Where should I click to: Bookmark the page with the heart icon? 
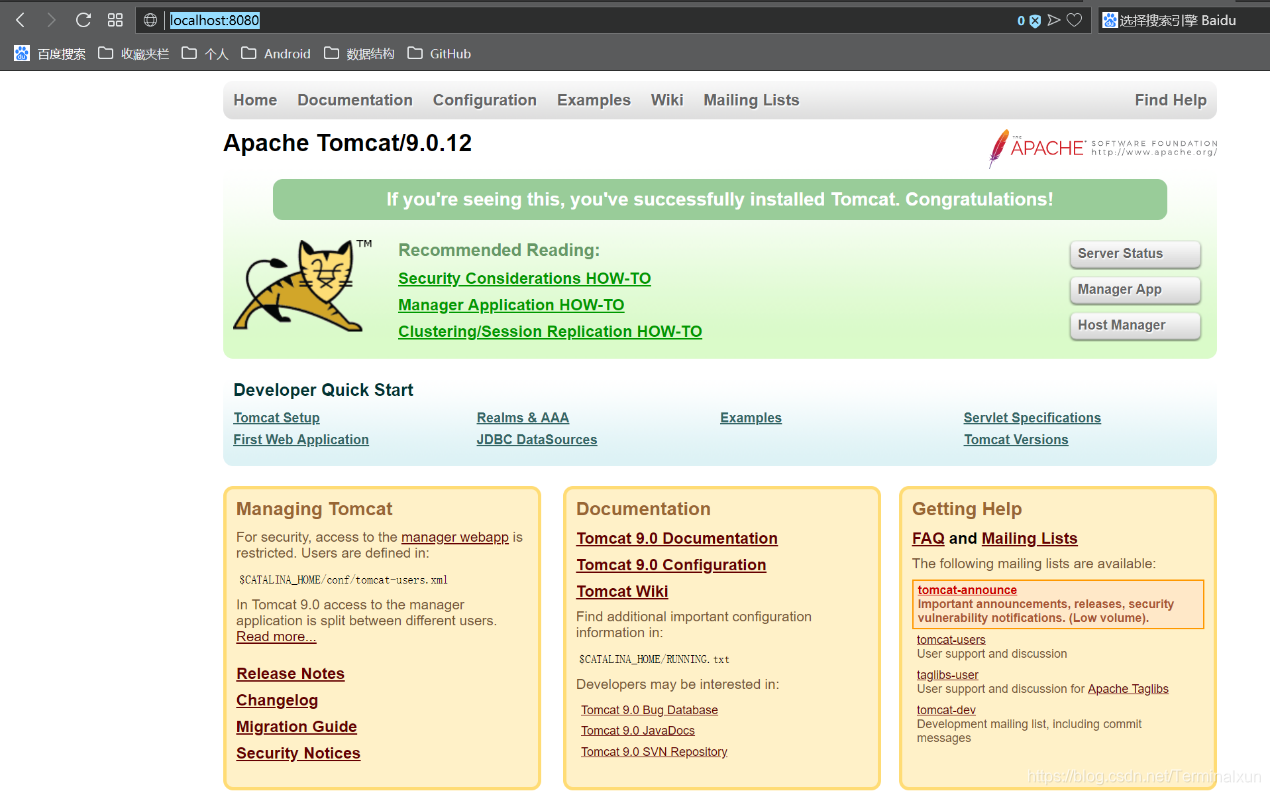pos(1074,20)
